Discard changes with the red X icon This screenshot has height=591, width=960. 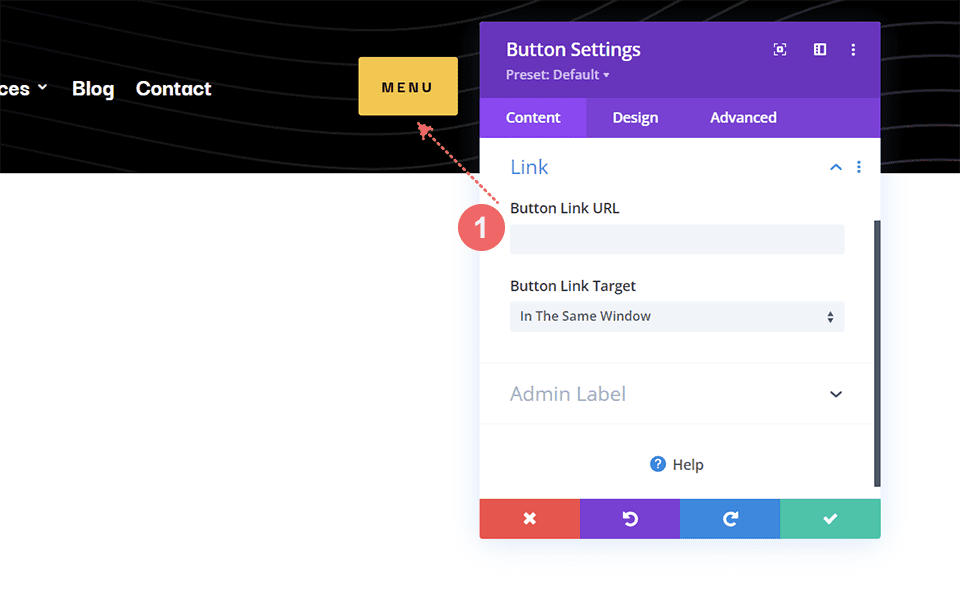[529, 518]
